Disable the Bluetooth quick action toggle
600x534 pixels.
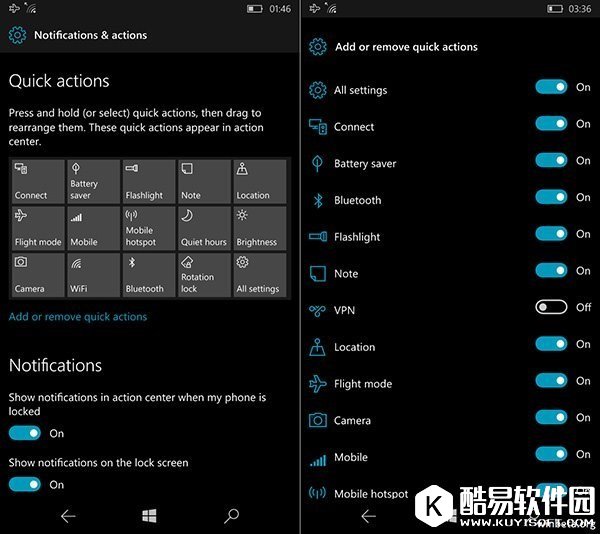coord(551,197)
